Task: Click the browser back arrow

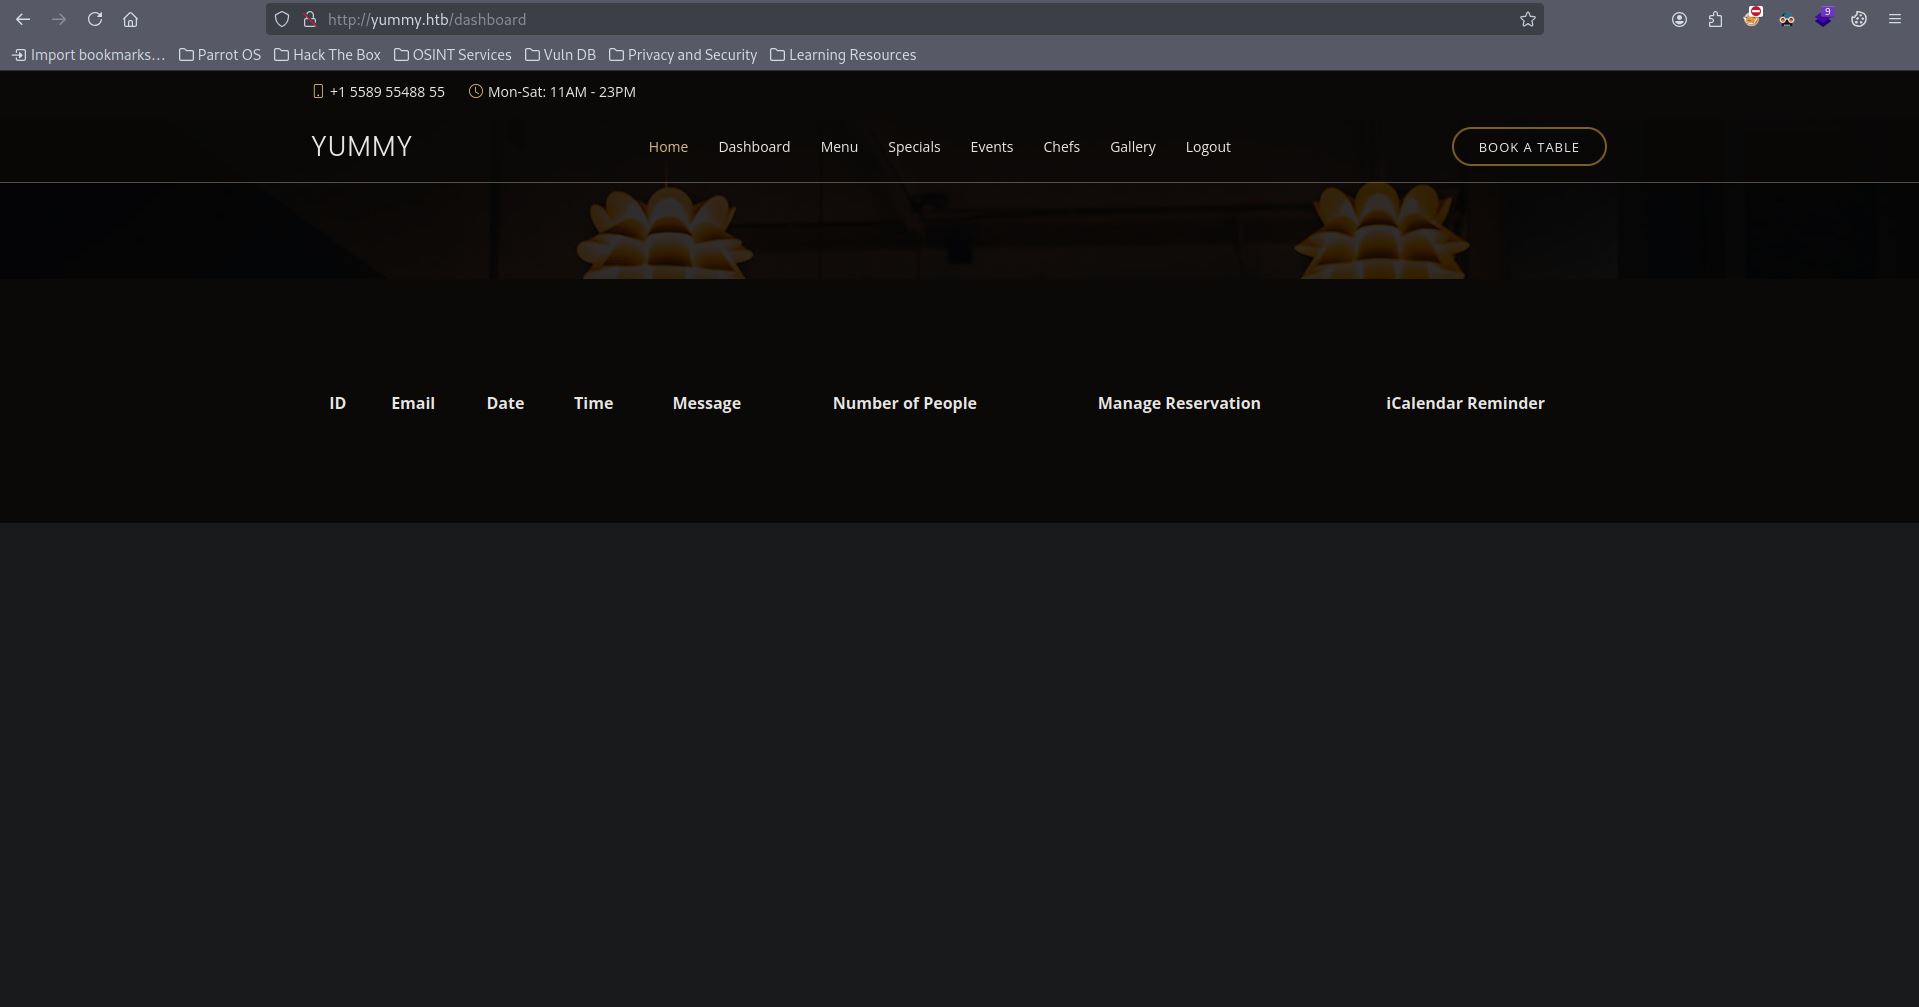Action: point(23,19)
